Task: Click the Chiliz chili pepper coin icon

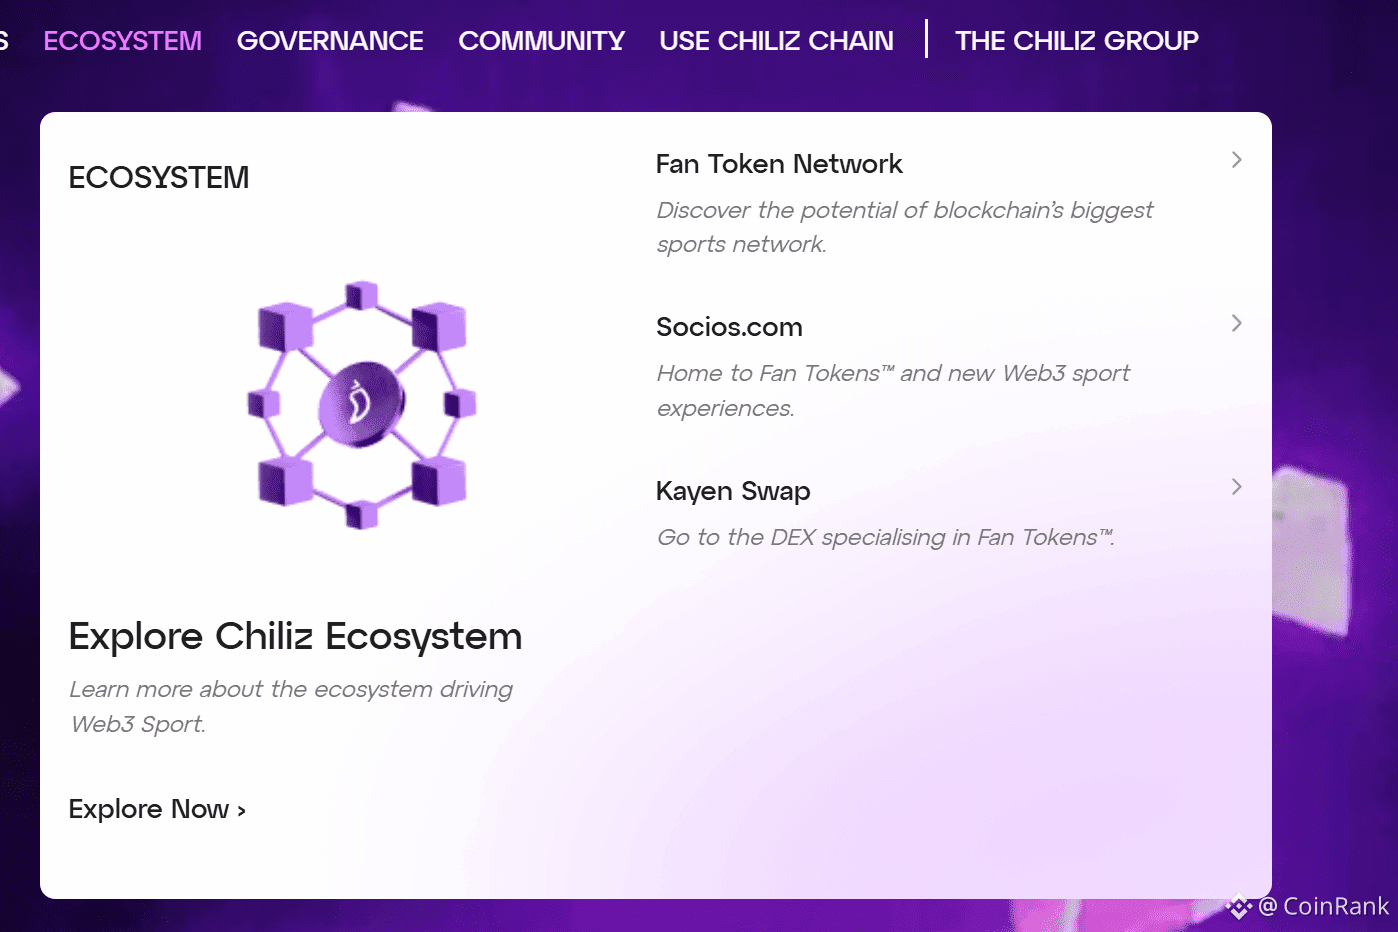Action: [361, 404]
